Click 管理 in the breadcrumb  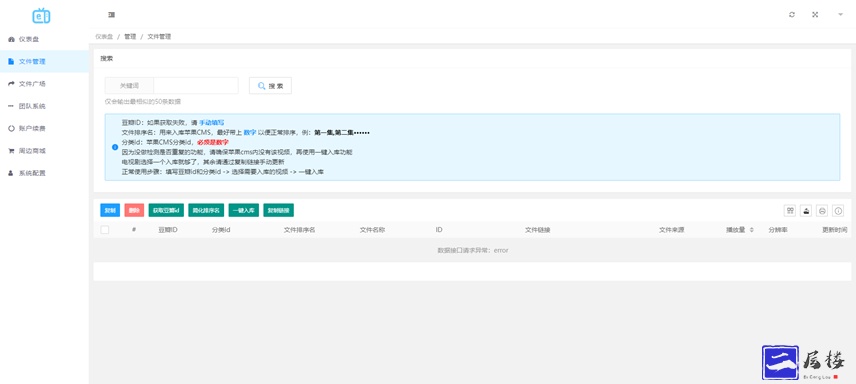pyautogui.click(x=130, y=37)
